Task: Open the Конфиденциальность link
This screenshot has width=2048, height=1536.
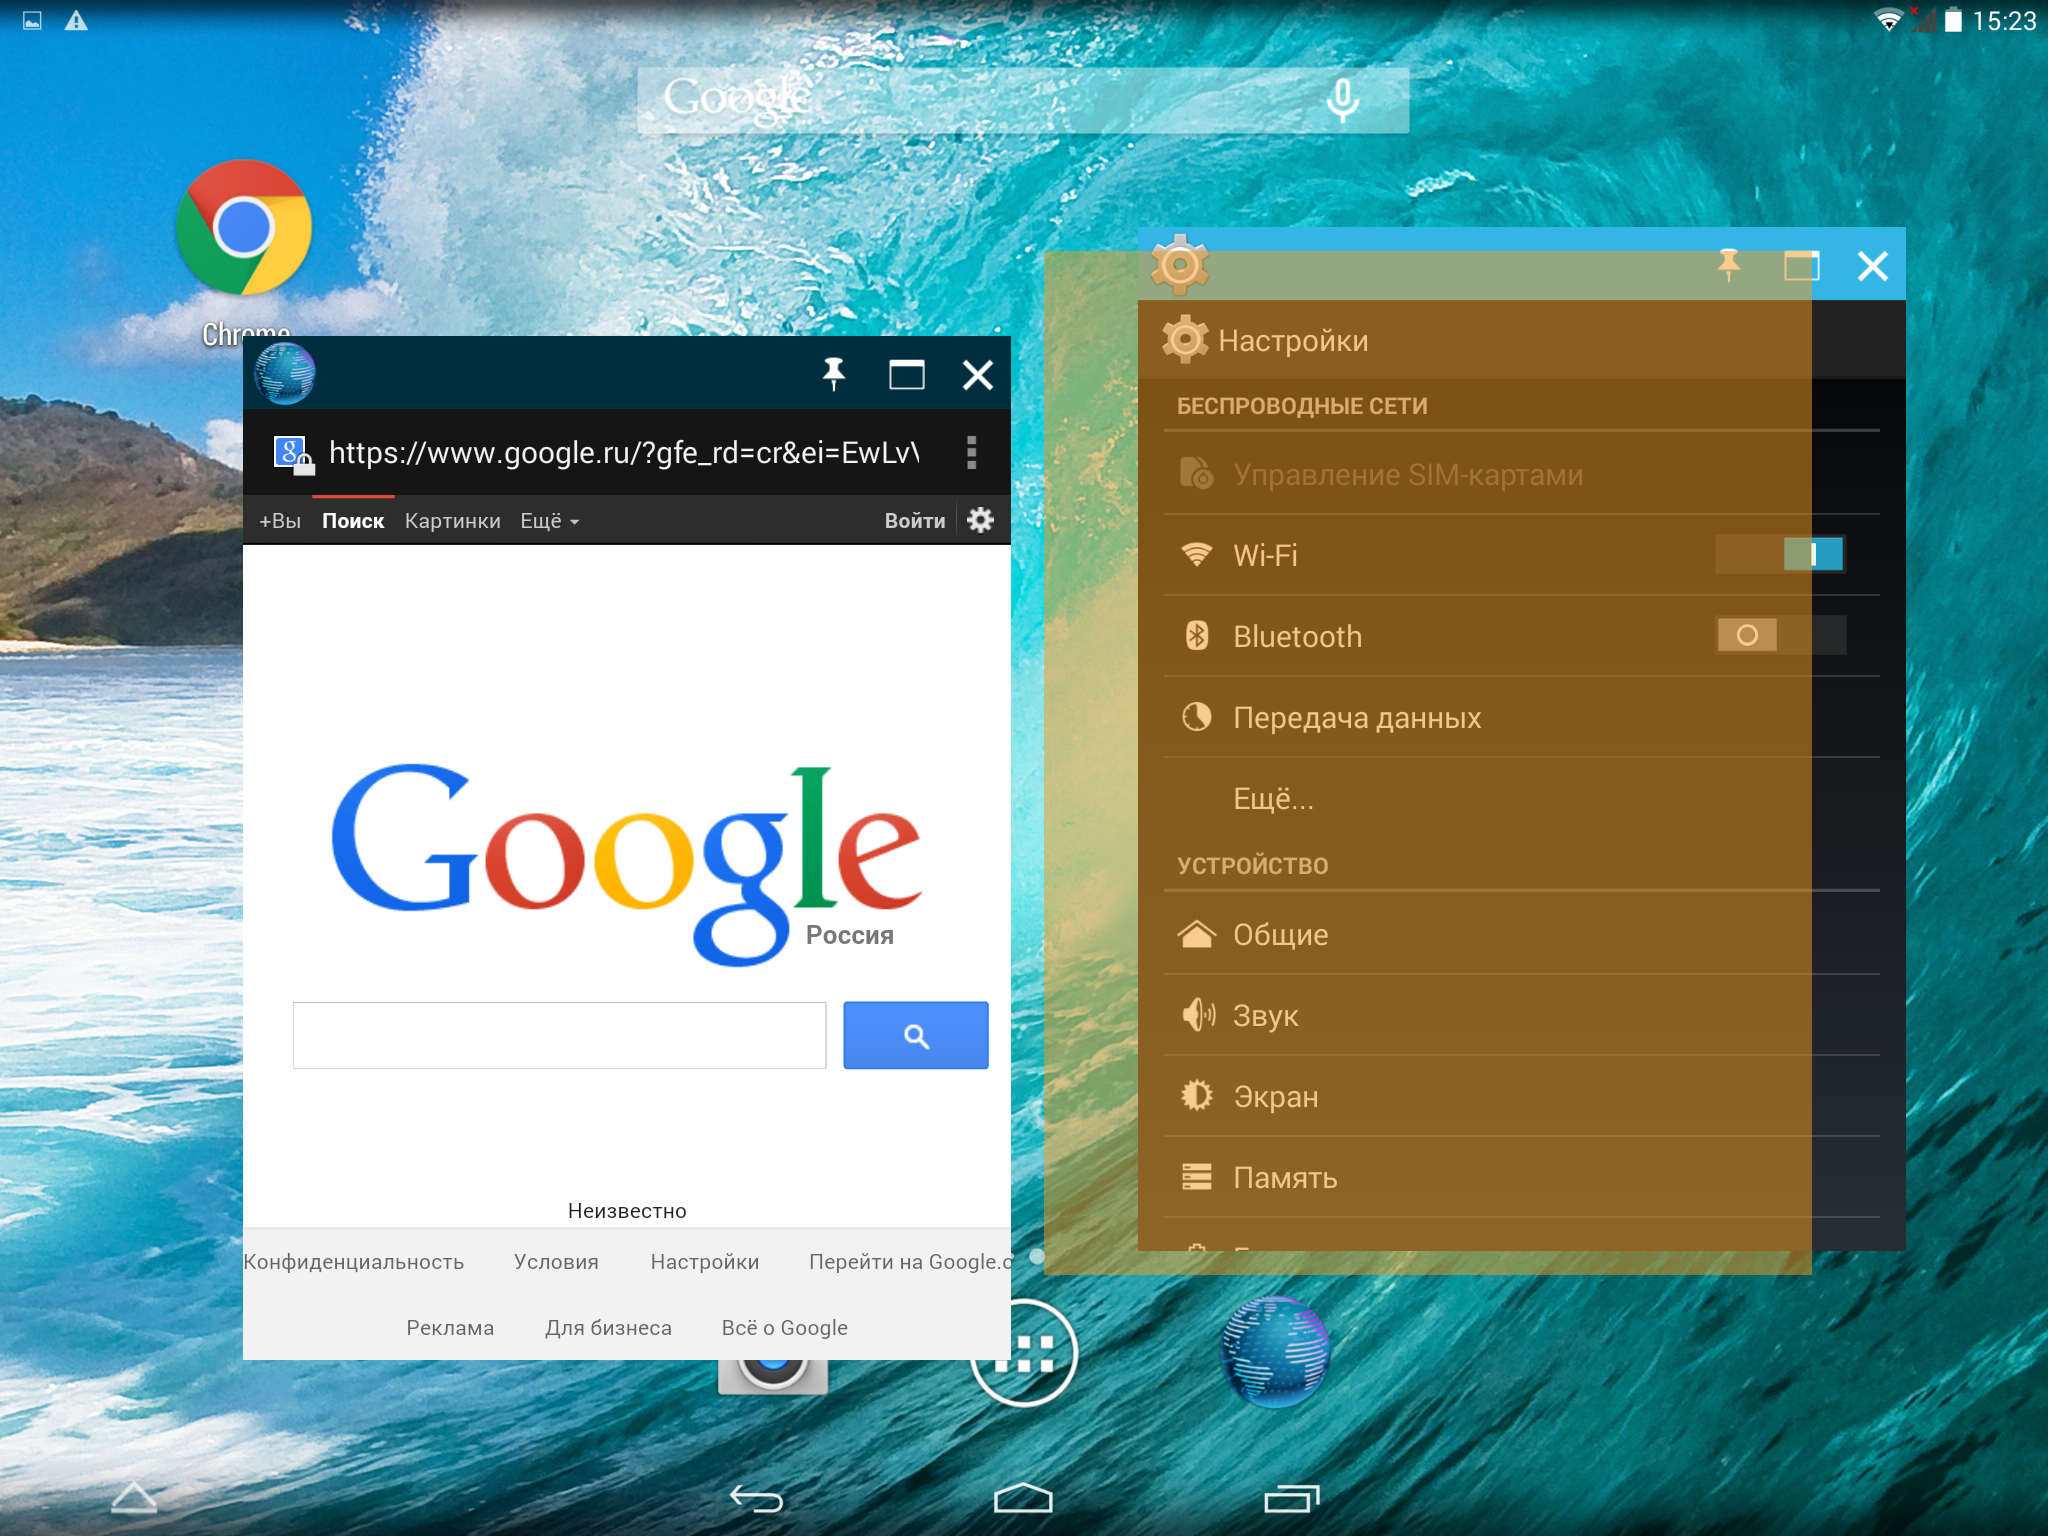Action: [354, 1262]
